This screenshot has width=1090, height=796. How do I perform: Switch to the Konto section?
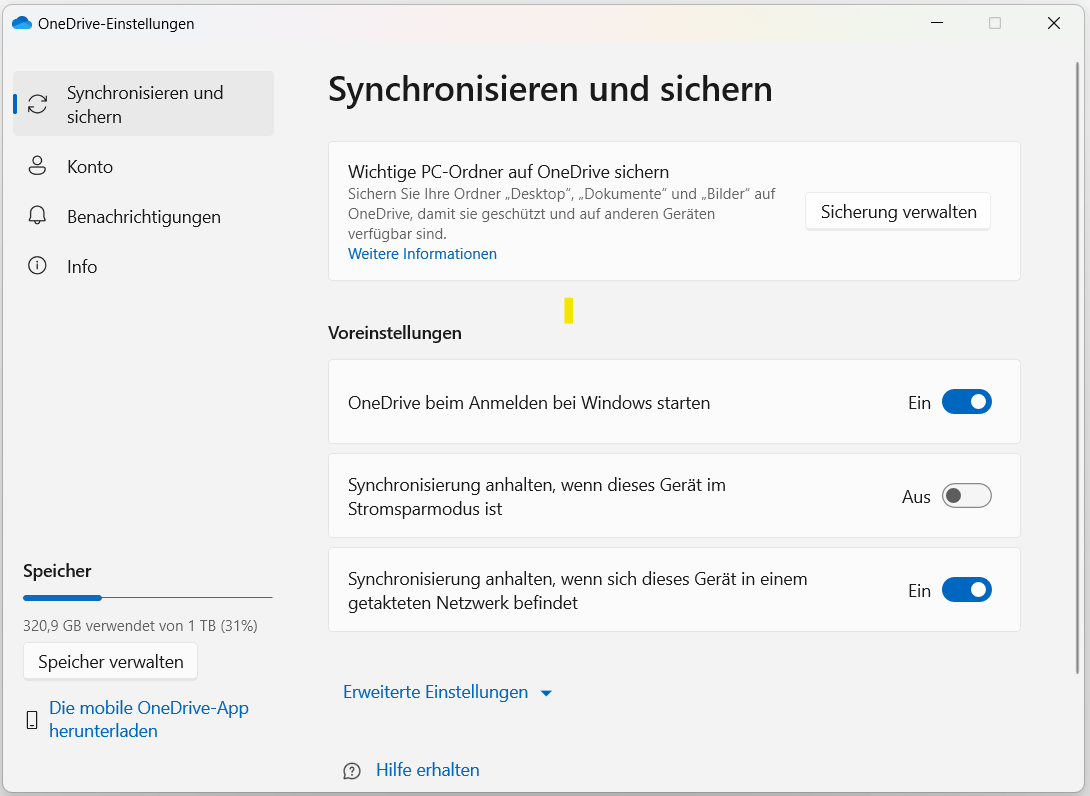(143, 166)
